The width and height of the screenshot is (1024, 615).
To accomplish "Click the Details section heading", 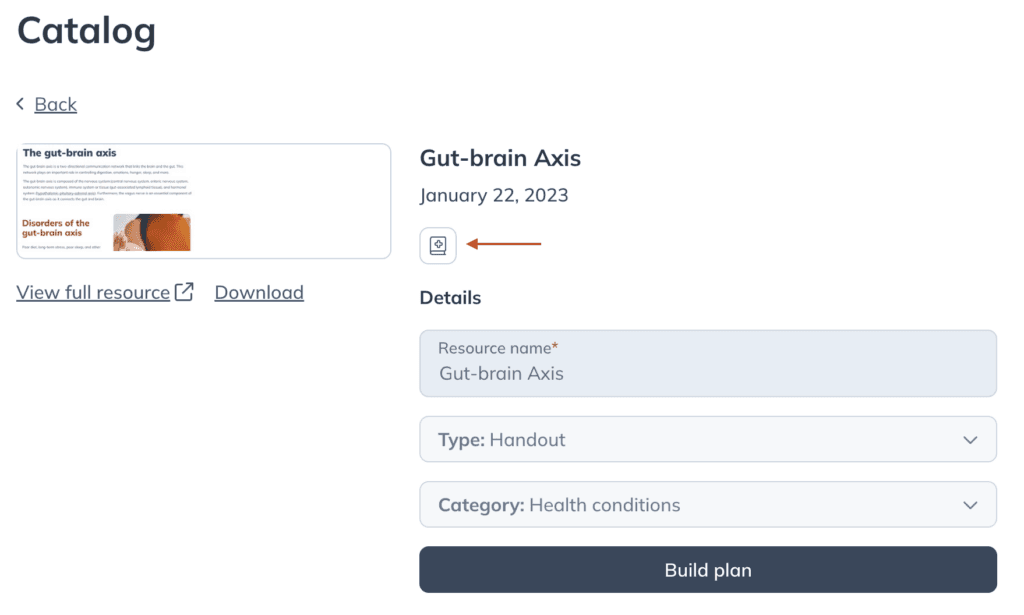I will click(451, 298).
